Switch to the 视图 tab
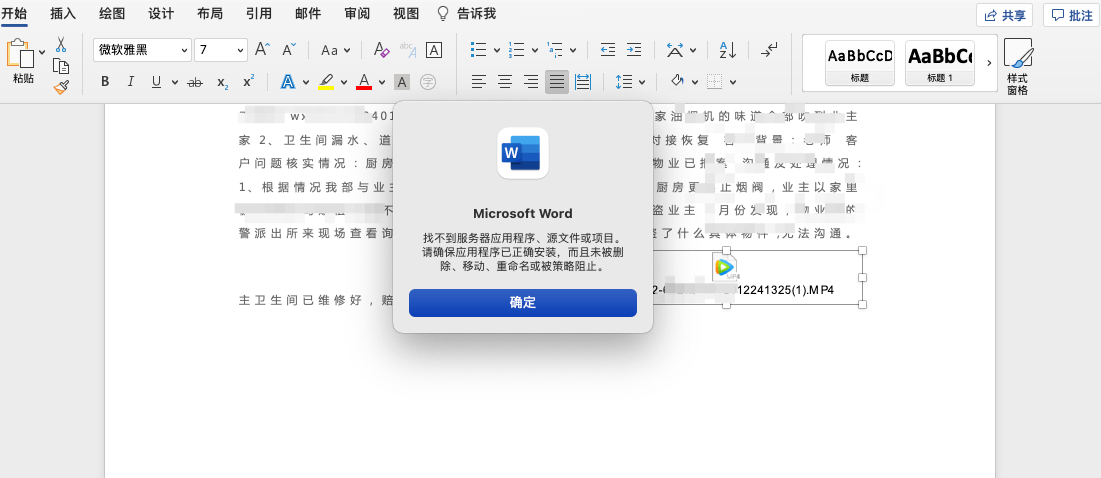Viewport: 1101px width, 478px height. click(406, 13)
